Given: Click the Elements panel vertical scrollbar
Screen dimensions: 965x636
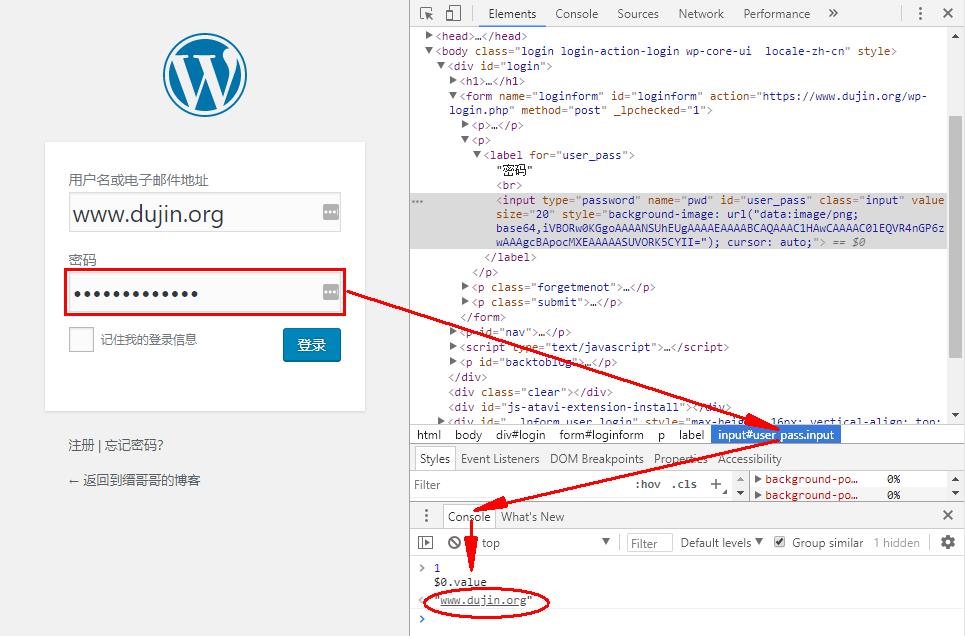Looking at the screenshot, I should pos(955,236).
